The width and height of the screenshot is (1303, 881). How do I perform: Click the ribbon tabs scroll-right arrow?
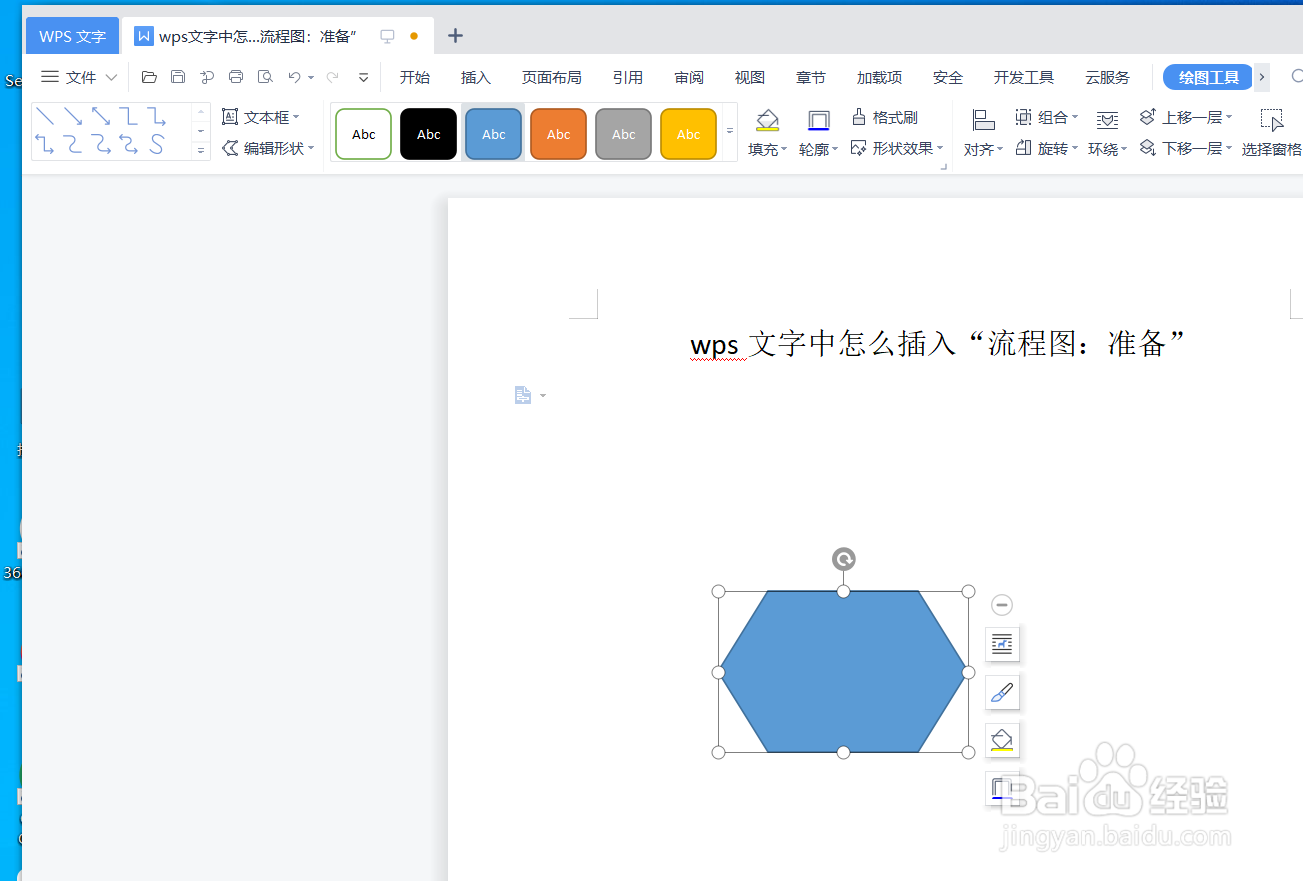tap(1262, 77)
